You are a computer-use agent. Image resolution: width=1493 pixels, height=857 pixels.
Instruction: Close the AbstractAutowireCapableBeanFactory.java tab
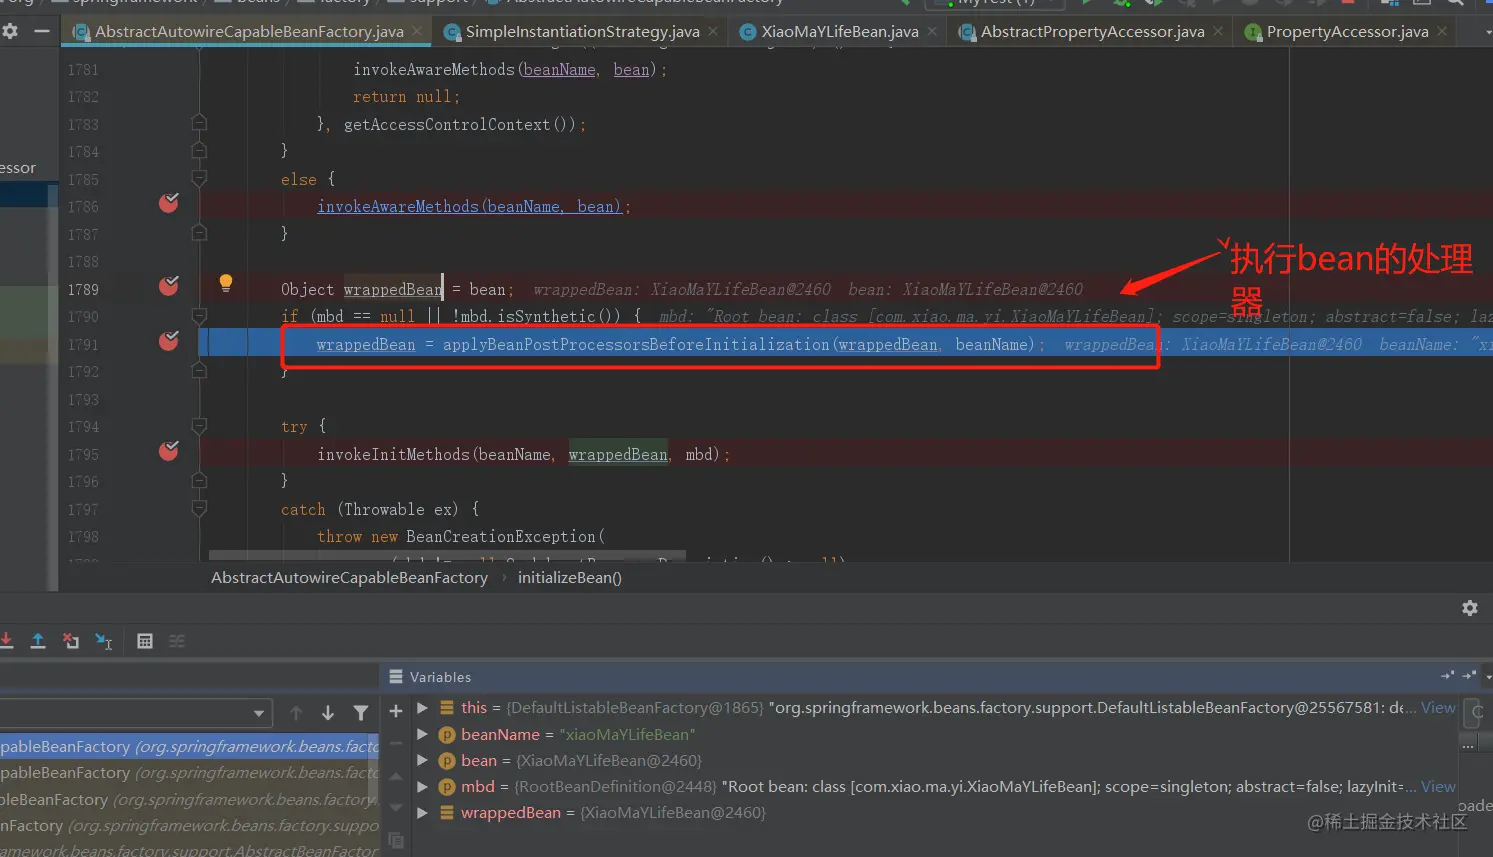418,32
